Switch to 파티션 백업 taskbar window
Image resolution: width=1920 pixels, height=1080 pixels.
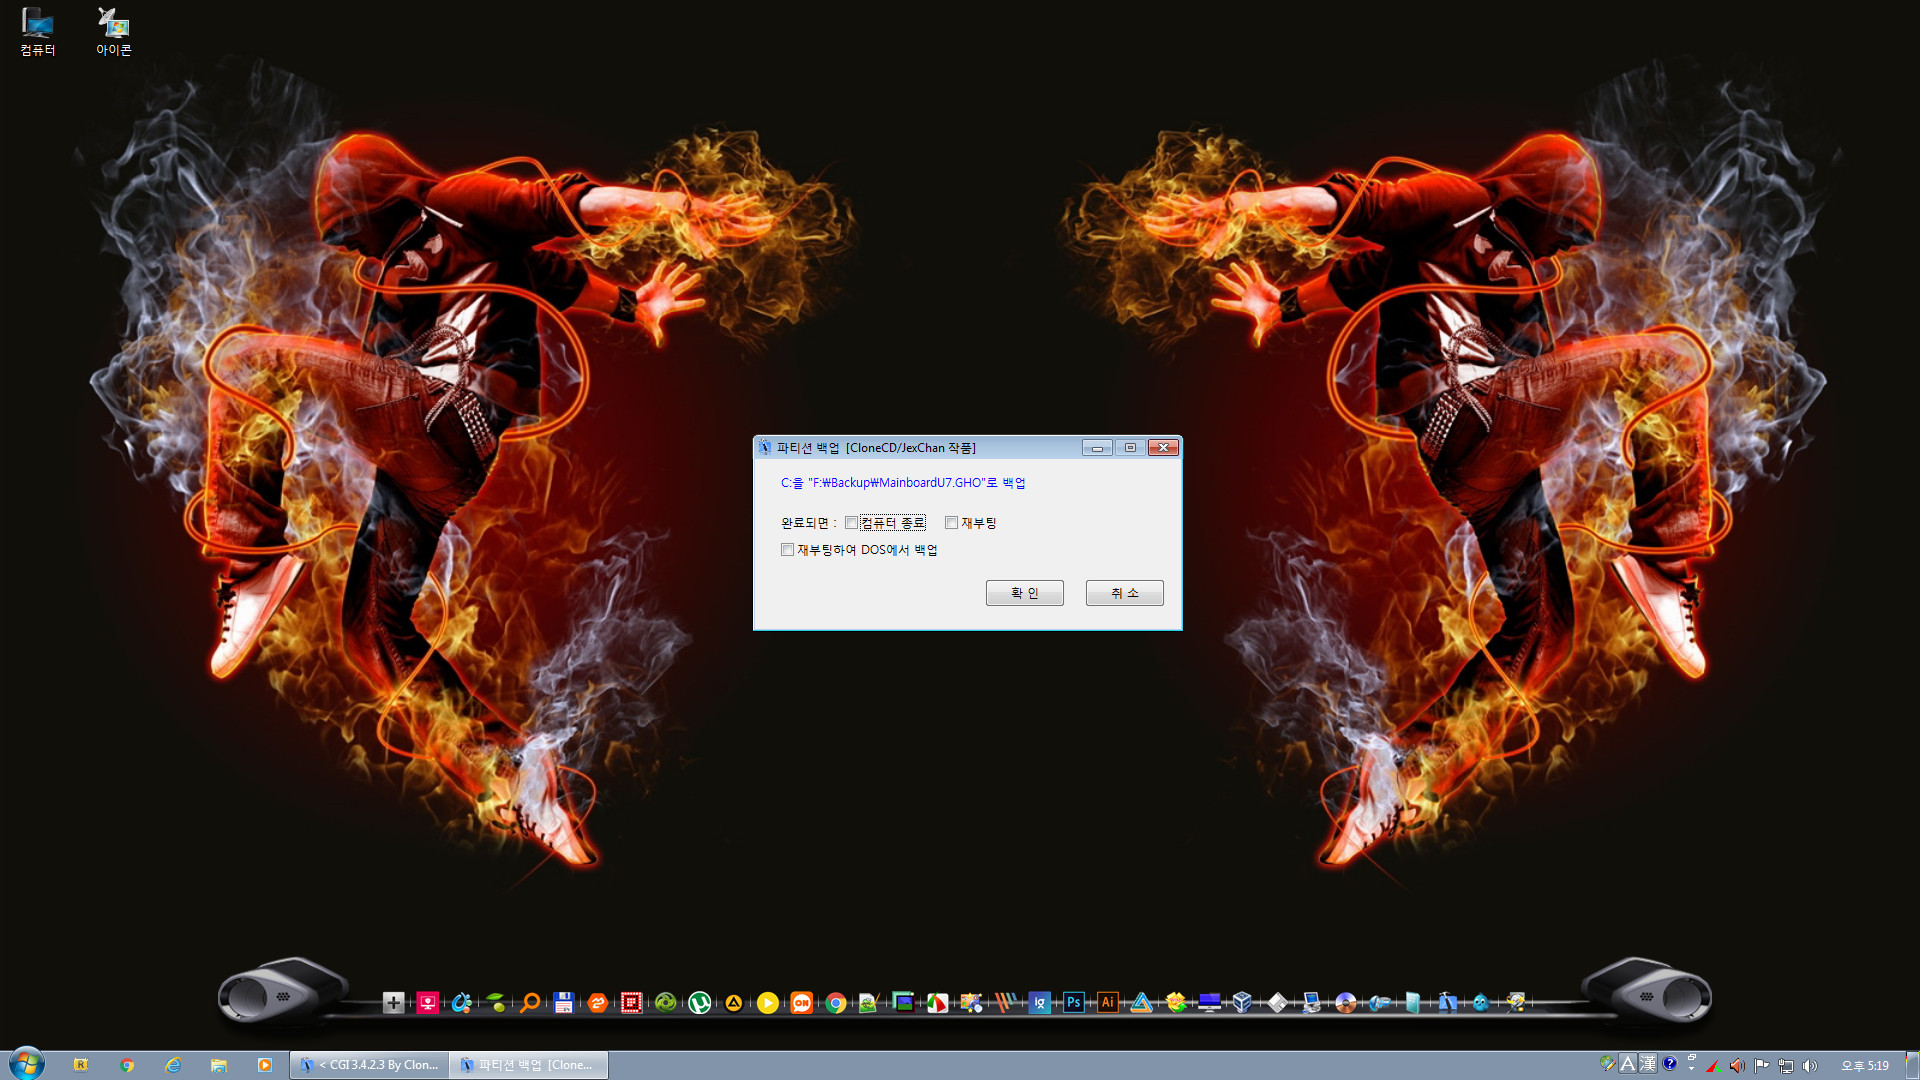[529, 1065]
